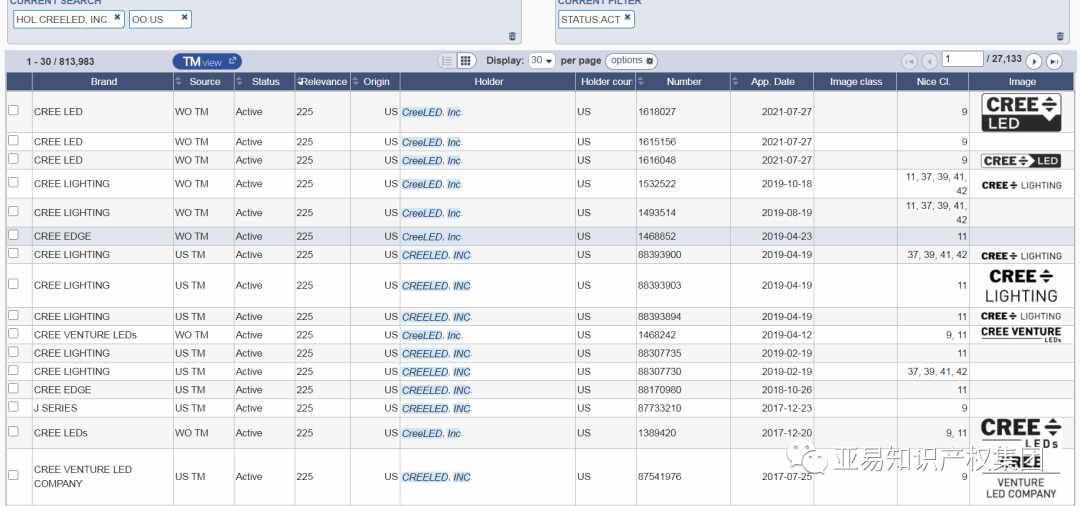The width and height of the screenshot is (1080, 506).
Task: Click the Image column header
Action: (x=1021, y=82)
